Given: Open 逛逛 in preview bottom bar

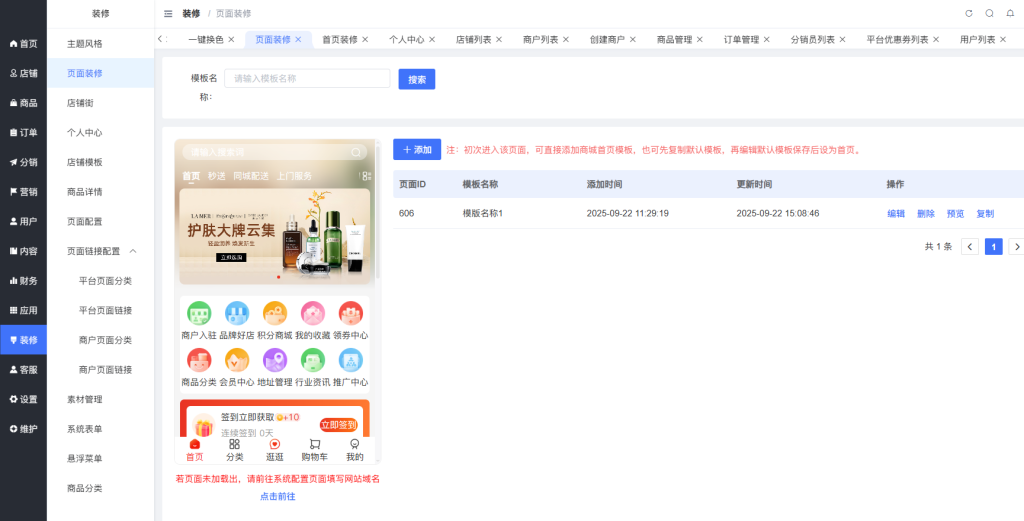Looking at the screenshot, I should coord(275,450).
